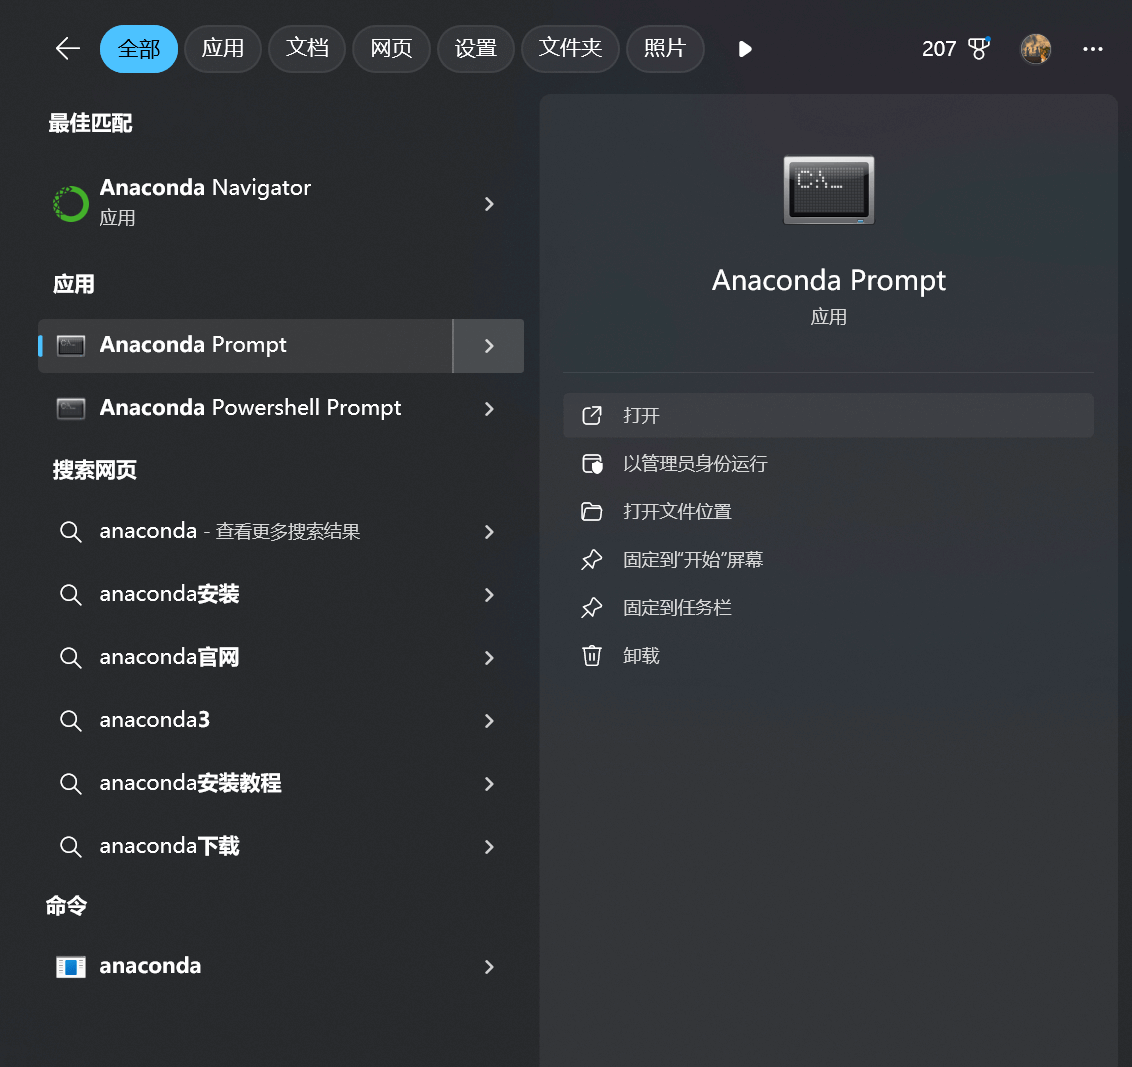This screenshot has height=1067, width=1132.
Task: Click the shield icon for 以管理员身份运行
Action: click(591, 463)
